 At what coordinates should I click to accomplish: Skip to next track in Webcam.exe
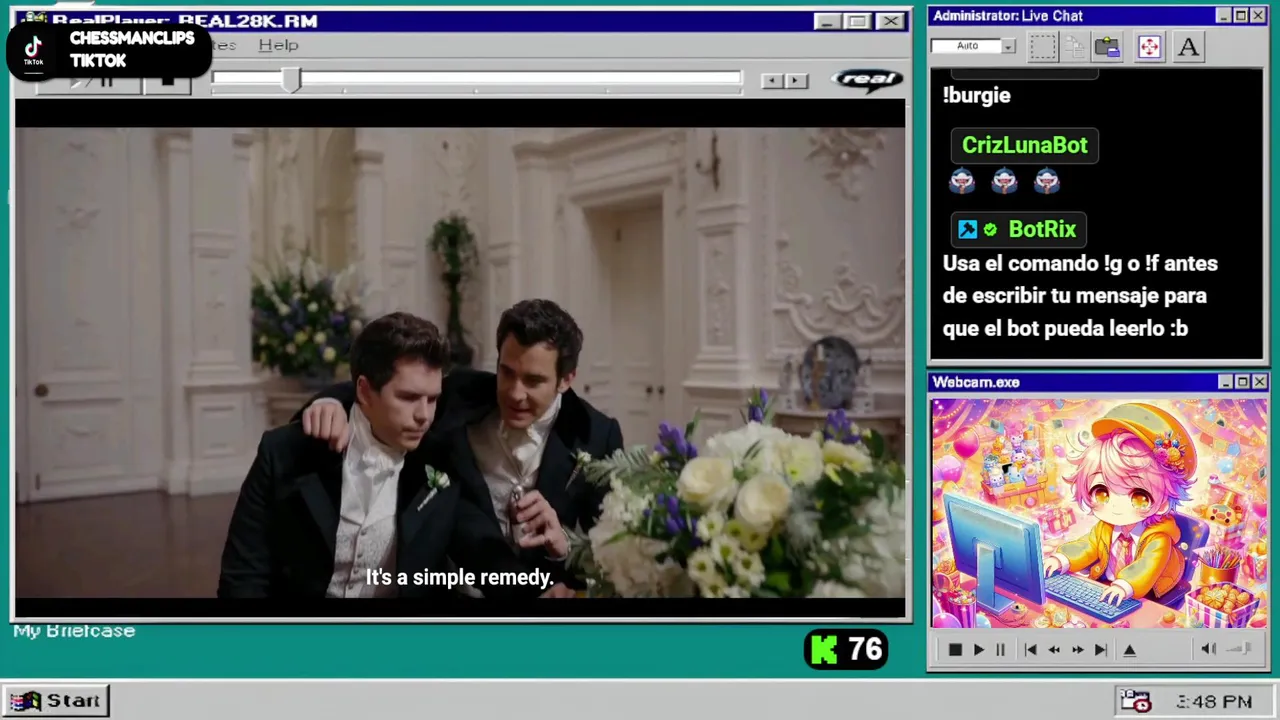tap(1101, 650)
